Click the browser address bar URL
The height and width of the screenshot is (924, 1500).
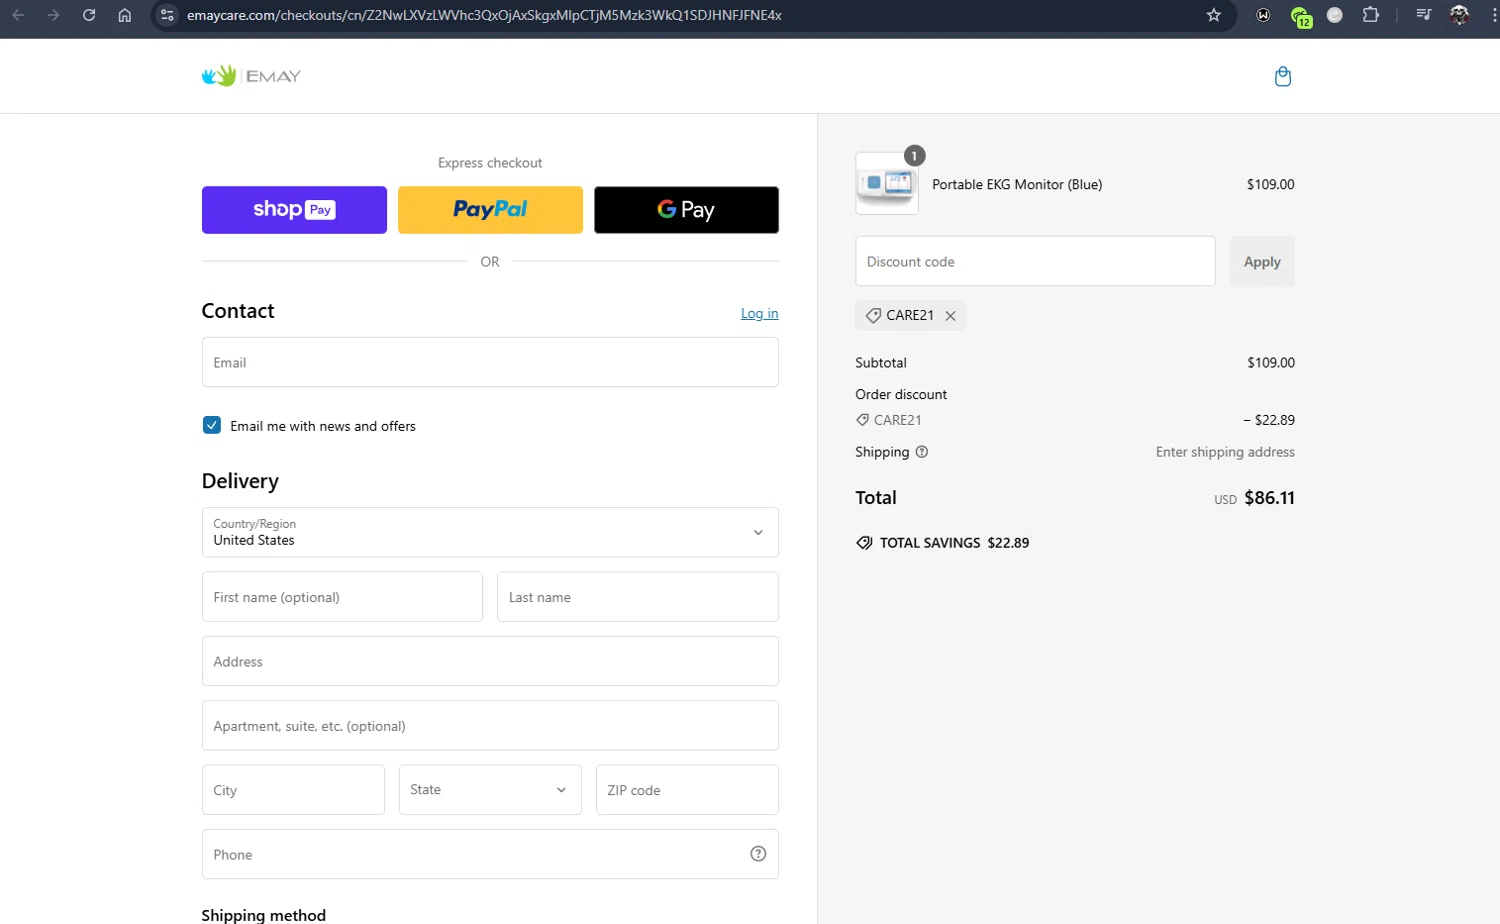484,15
